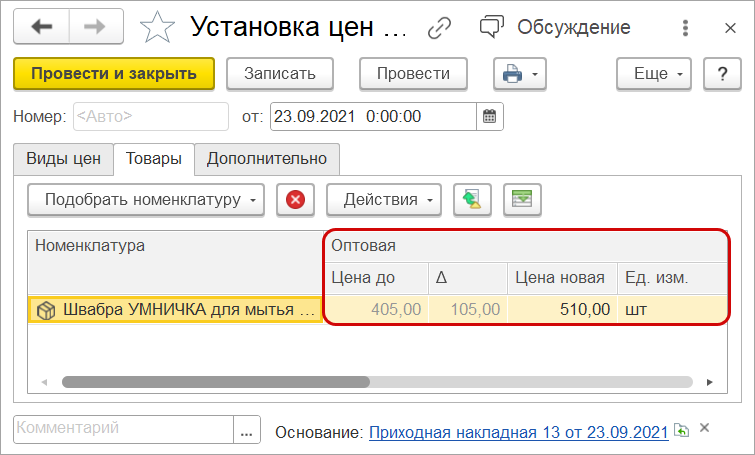Image resolution: width=755 pixels, height=455 pixels.
Task: Open the Дополнительно tab
Action: 267,159
